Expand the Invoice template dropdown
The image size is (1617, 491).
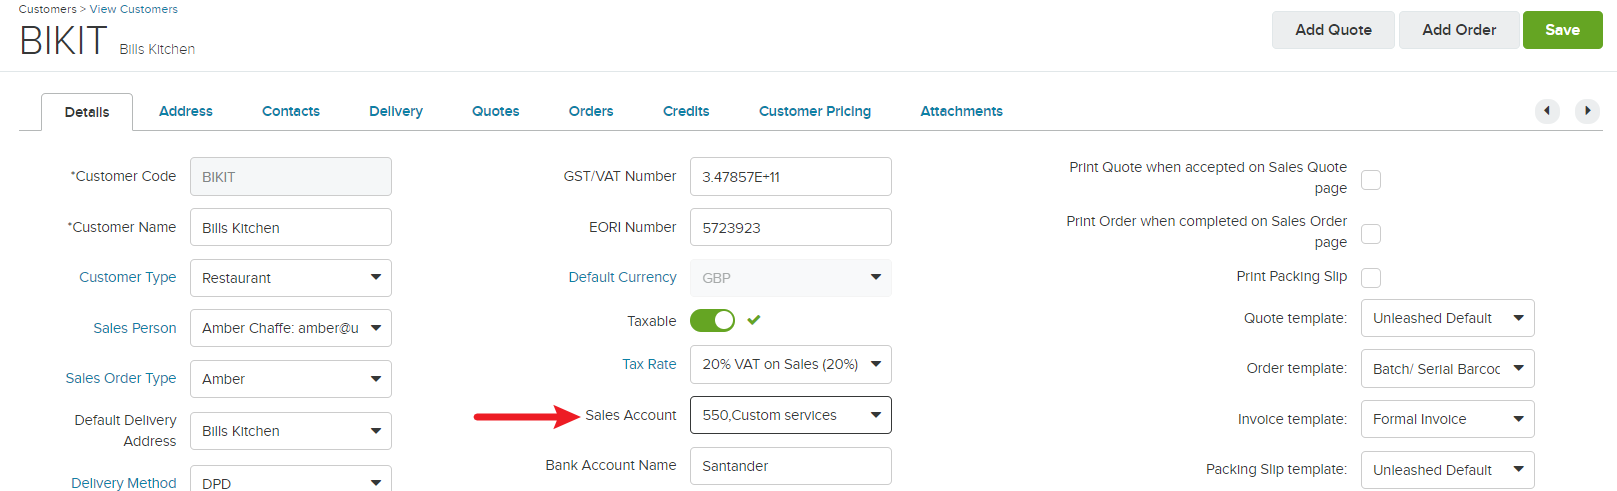[1447, 419]
